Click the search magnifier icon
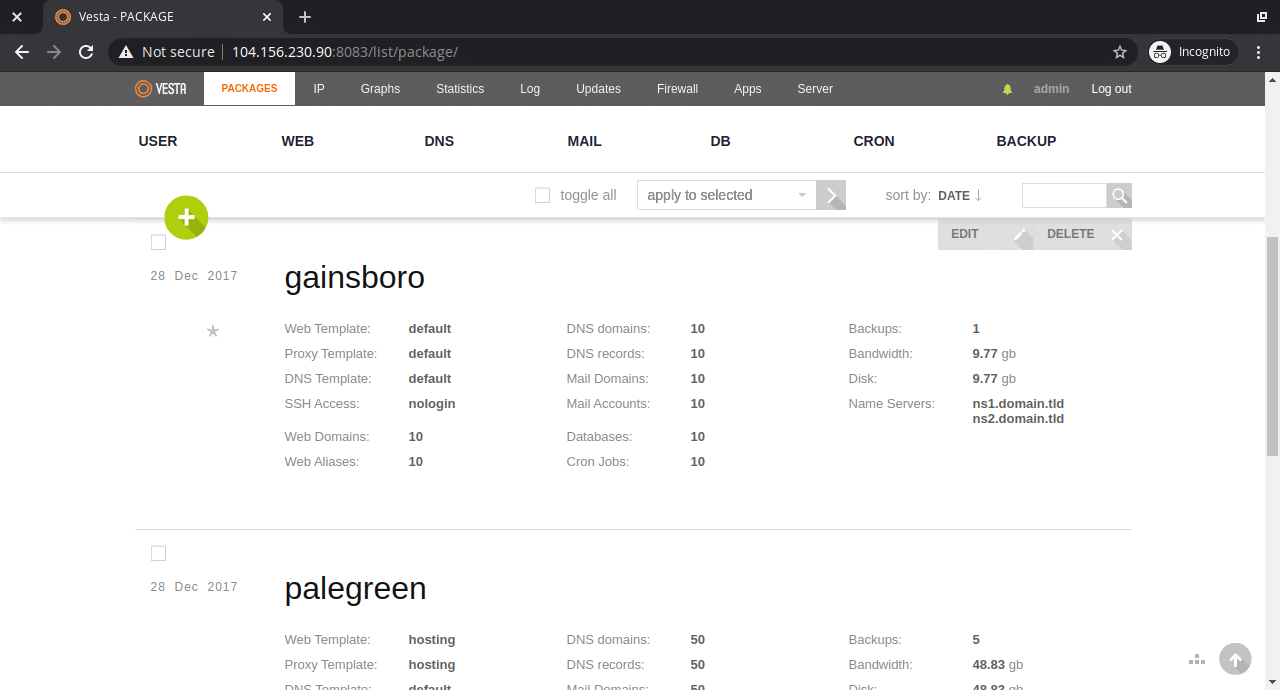The image size is (1280, 690). point(1119,196)
